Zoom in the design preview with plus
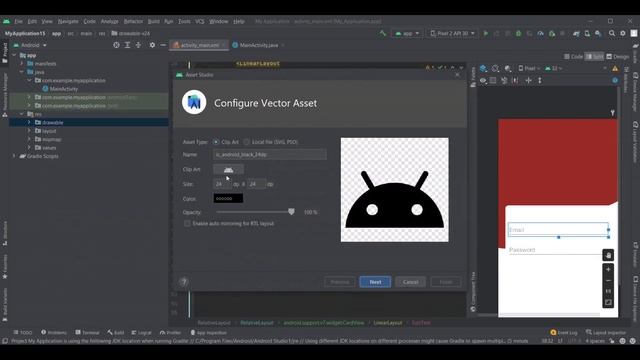 608,270
